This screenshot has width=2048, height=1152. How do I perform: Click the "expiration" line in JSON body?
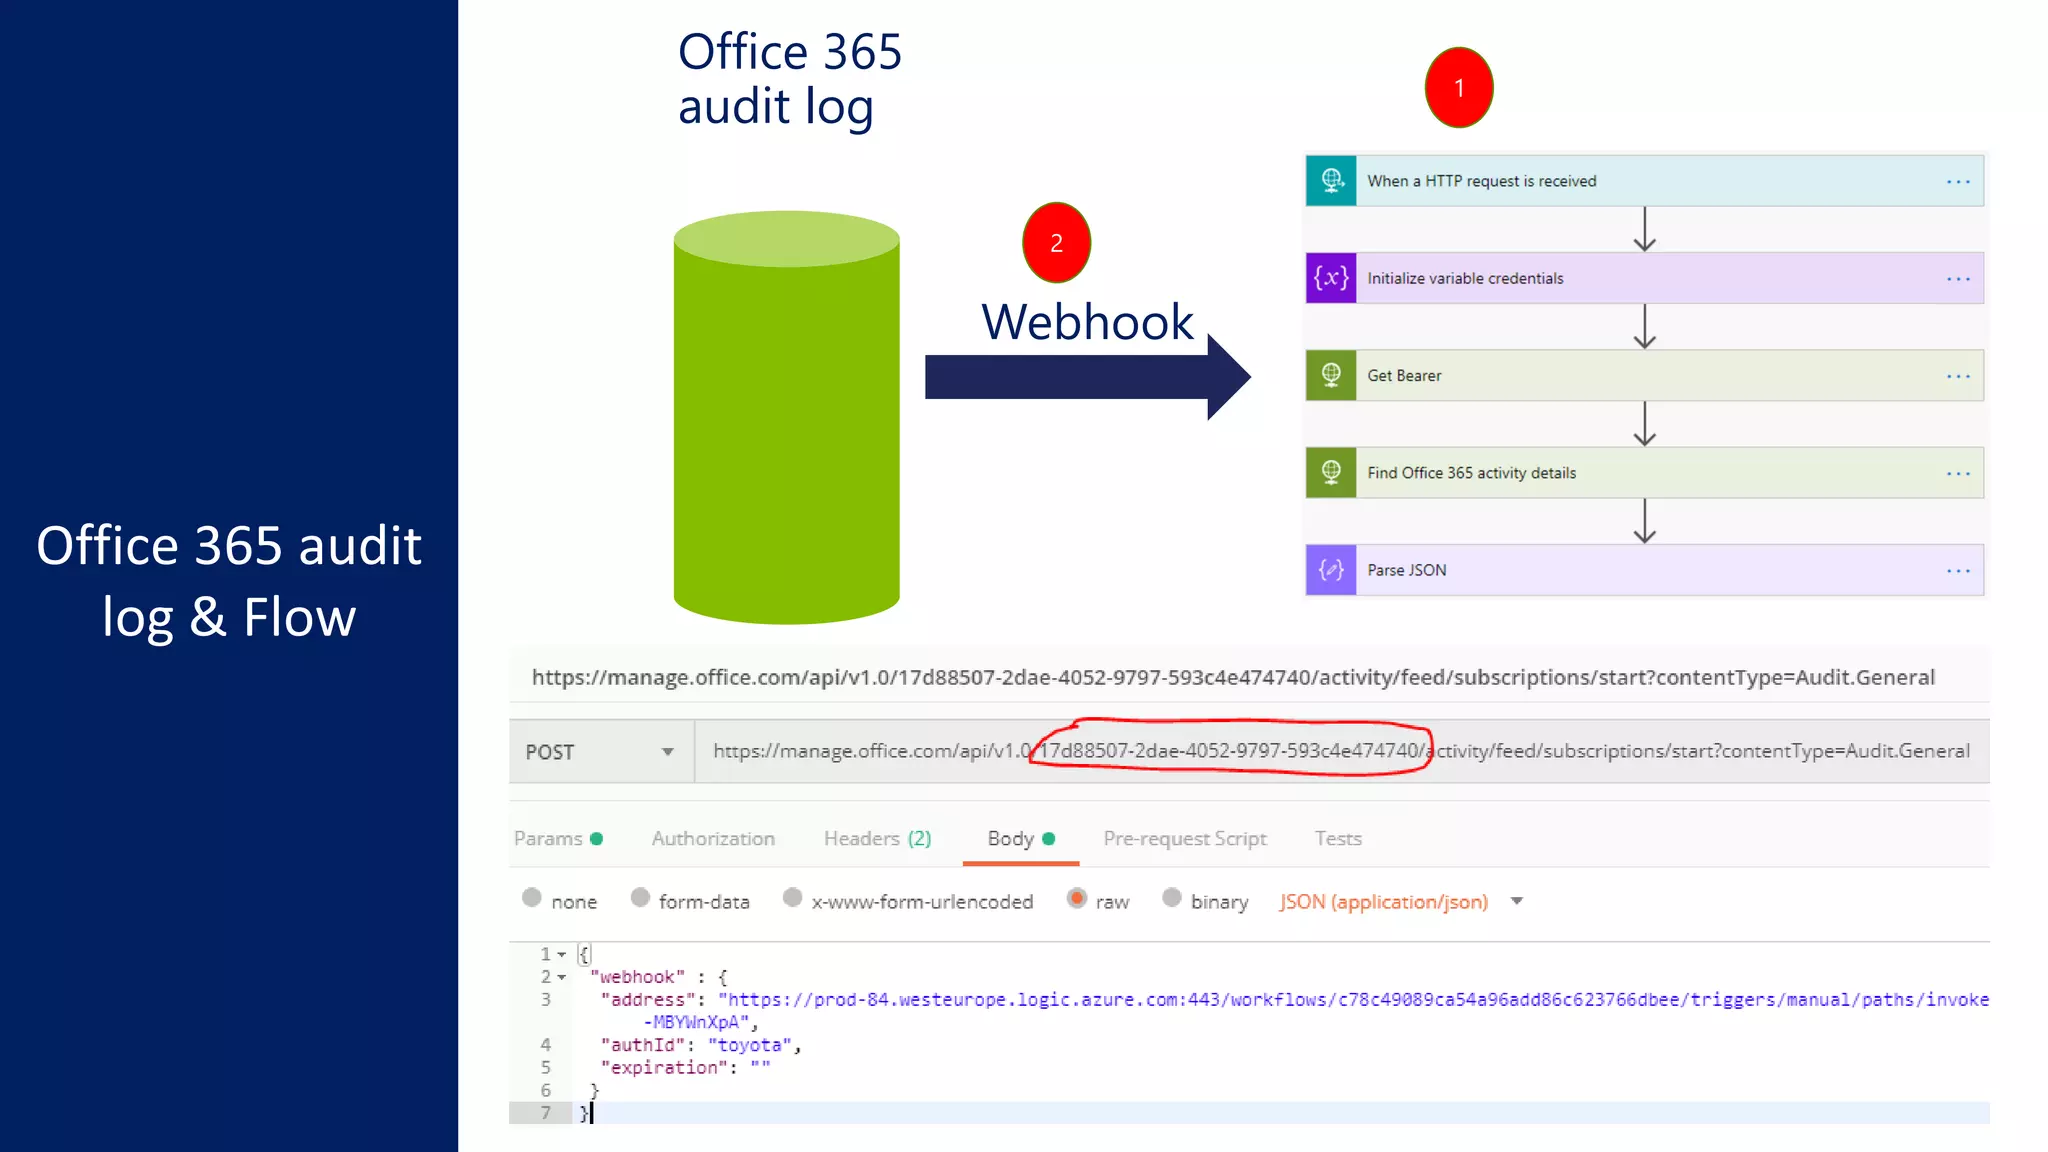(686, 1068)
